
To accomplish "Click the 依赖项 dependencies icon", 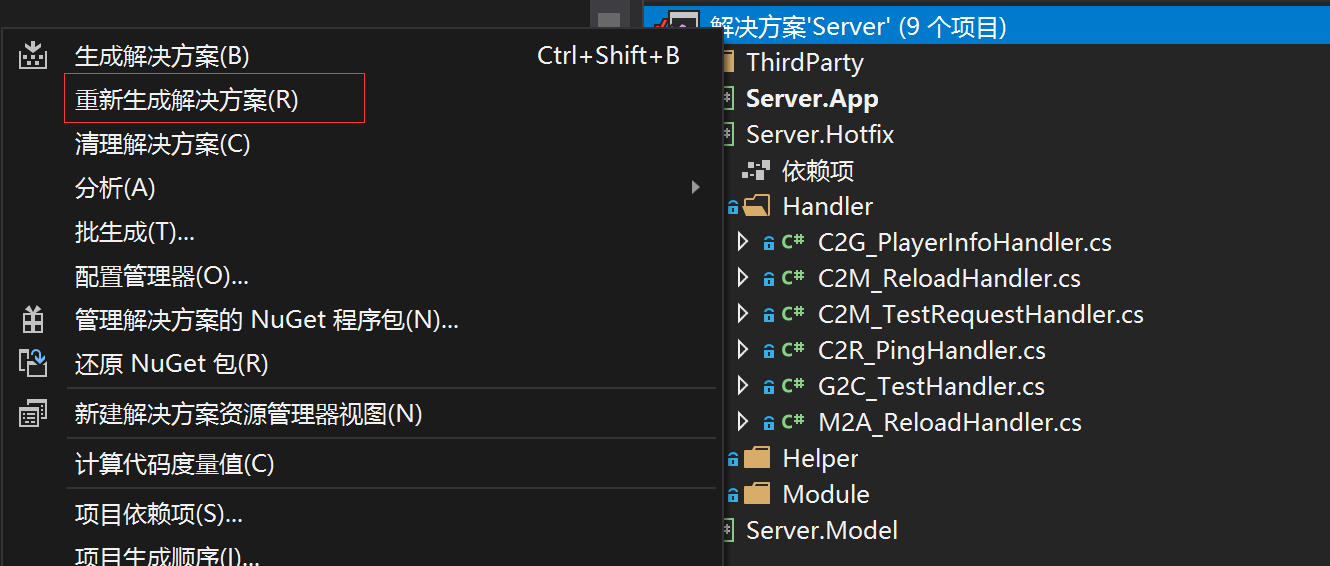I will [756, 171].
